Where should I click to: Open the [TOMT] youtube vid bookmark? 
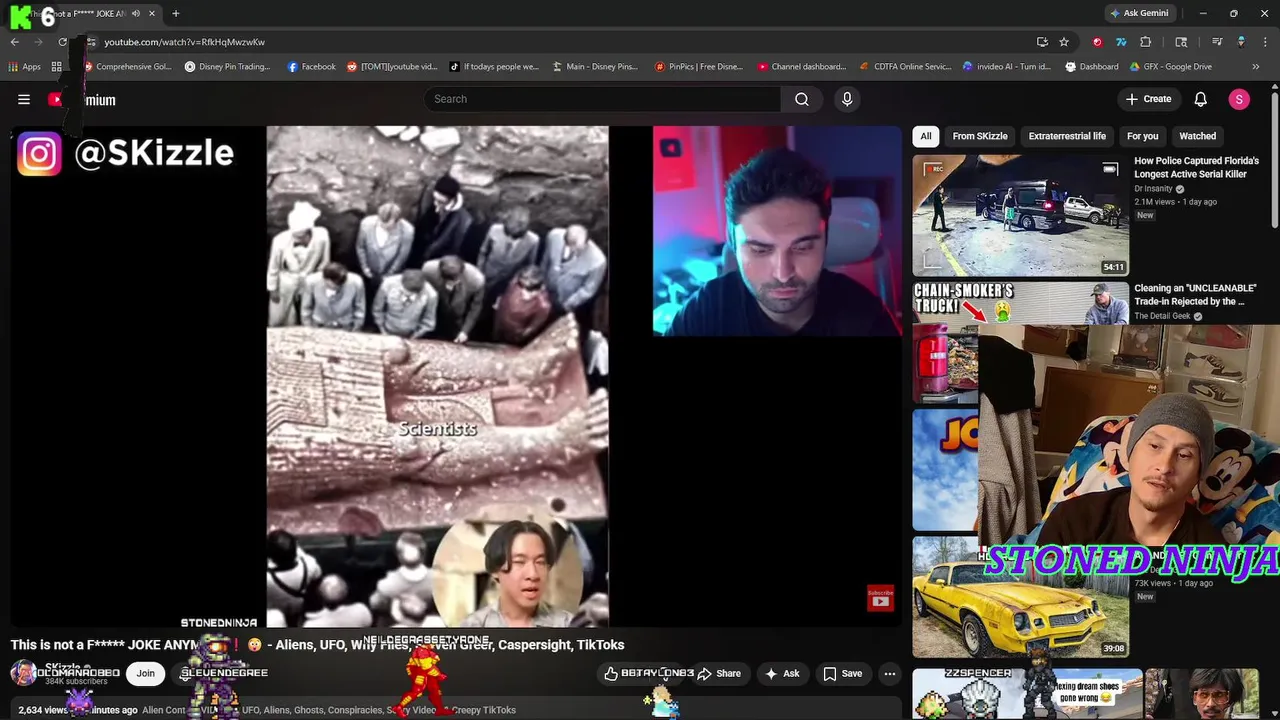[x=392, y=67]
